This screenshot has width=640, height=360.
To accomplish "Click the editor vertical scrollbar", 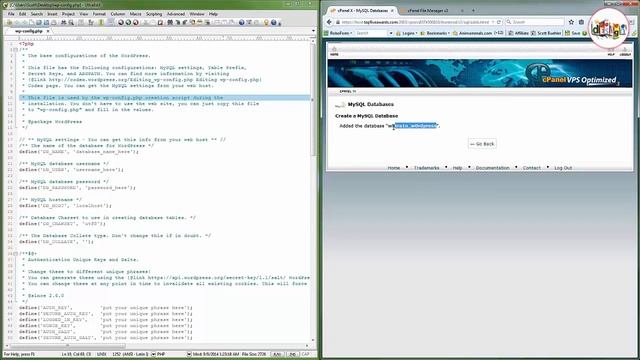I will 313,98.
